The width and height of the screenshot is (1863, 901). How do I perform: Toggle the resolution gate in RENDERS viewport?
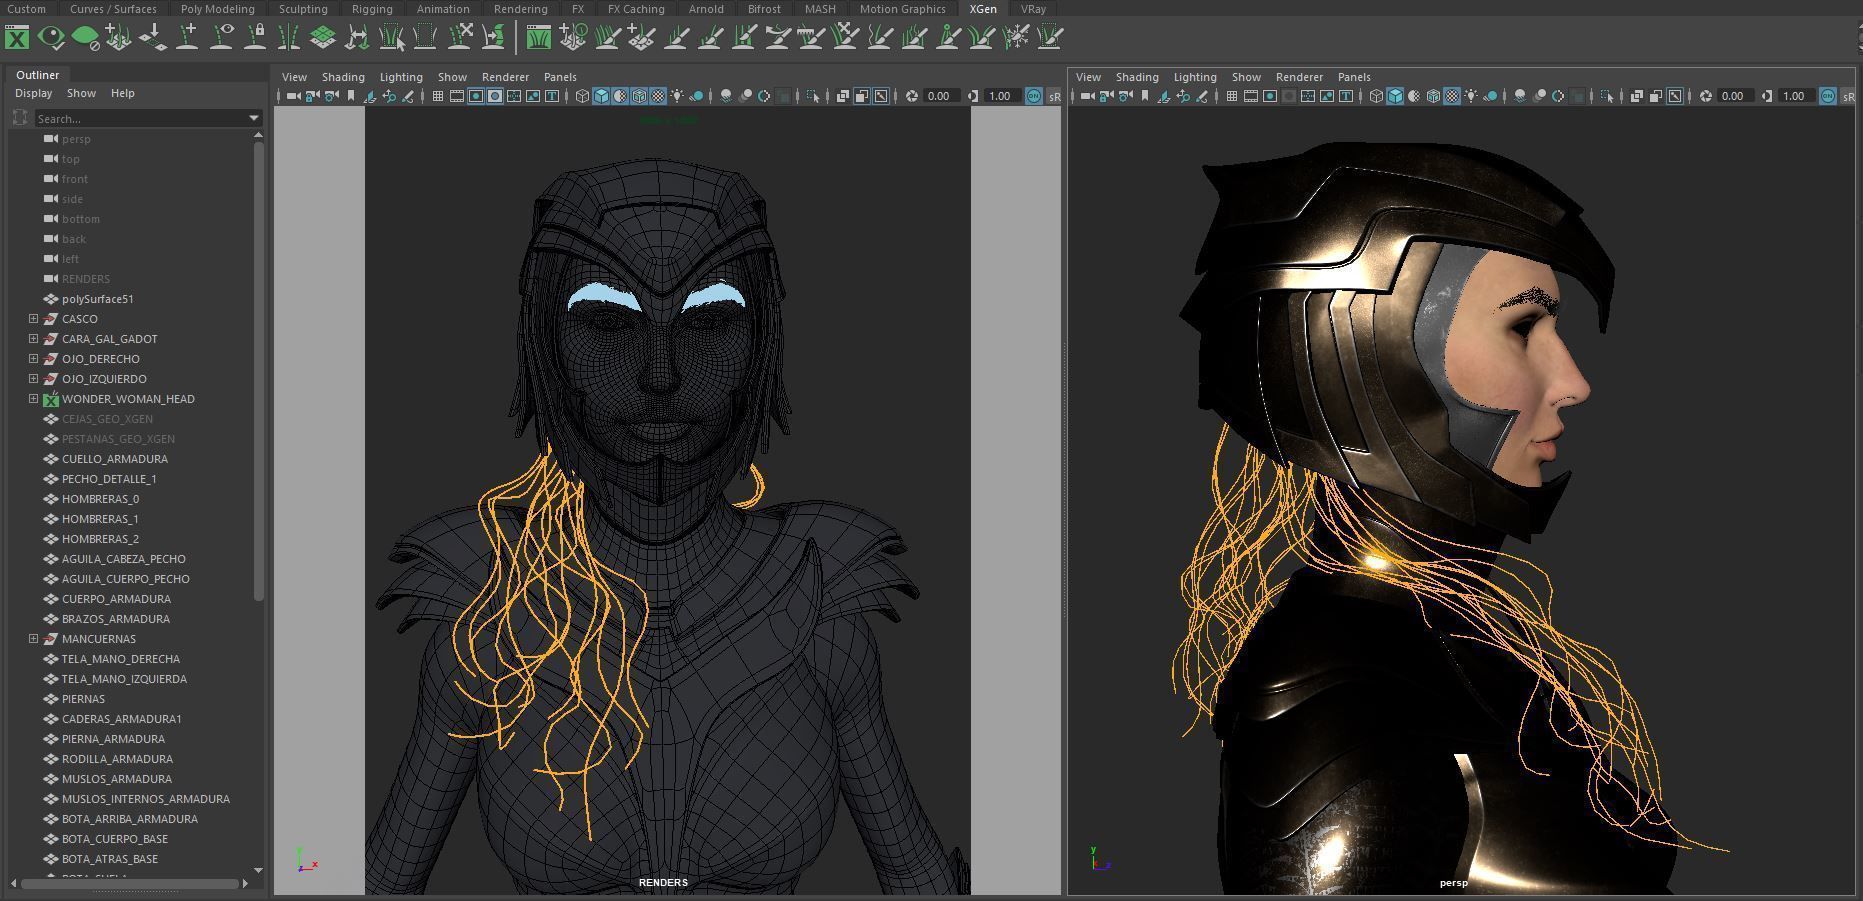point(475,96)
